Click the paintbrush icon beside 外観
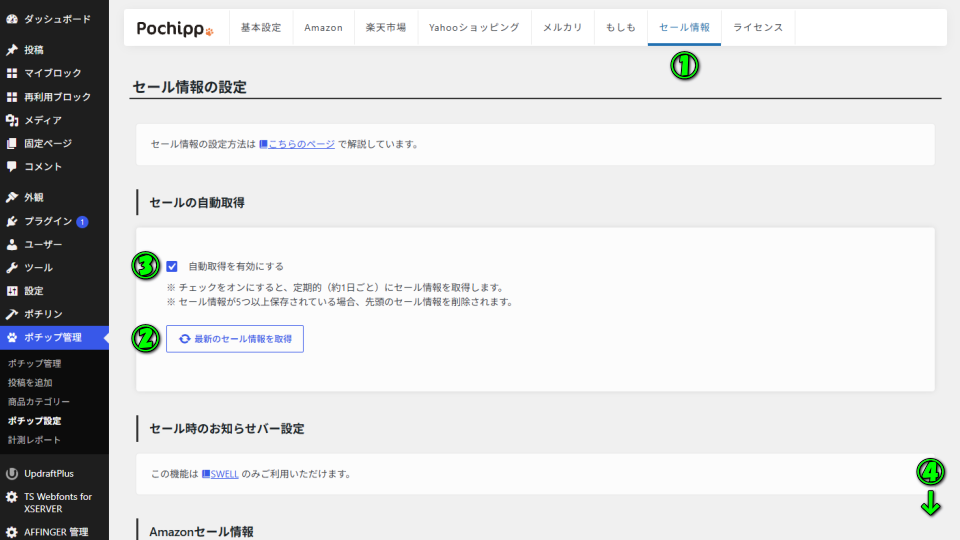 [x=12, y=197]
